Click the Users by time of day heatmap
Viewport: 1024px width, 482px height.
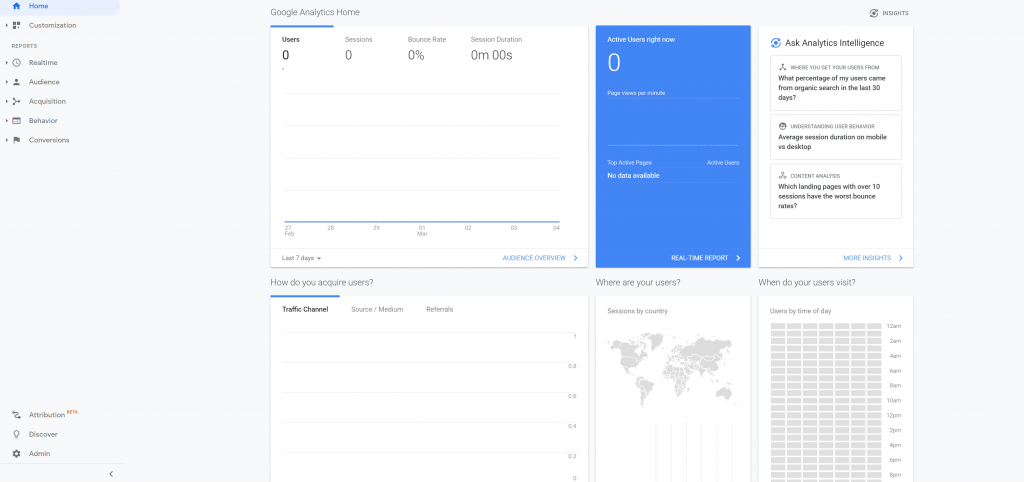tap(826, 402)
